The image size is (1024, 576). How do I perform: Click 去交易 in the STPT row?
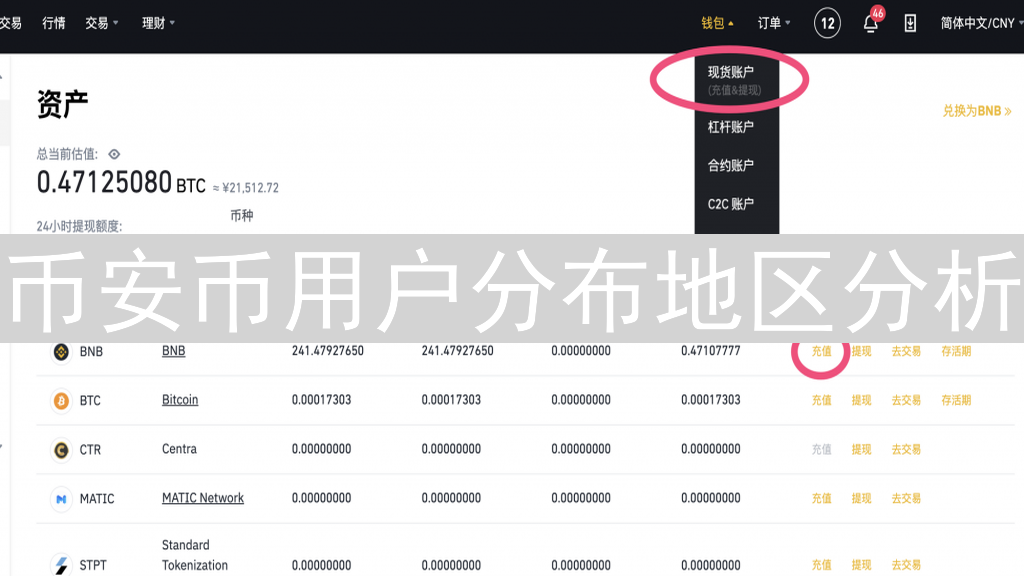pyautogui.click(x=906, y=565)
